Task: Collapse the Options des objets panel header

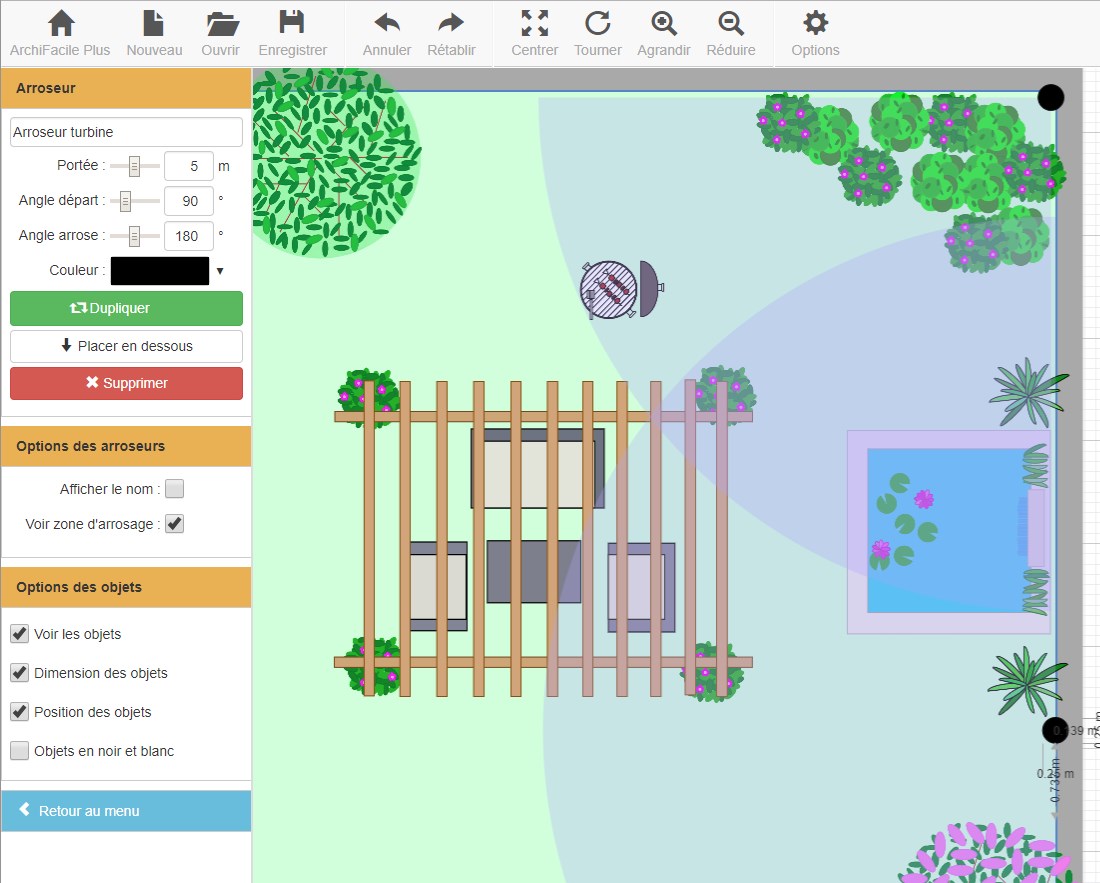Action: tap(126, 587)
